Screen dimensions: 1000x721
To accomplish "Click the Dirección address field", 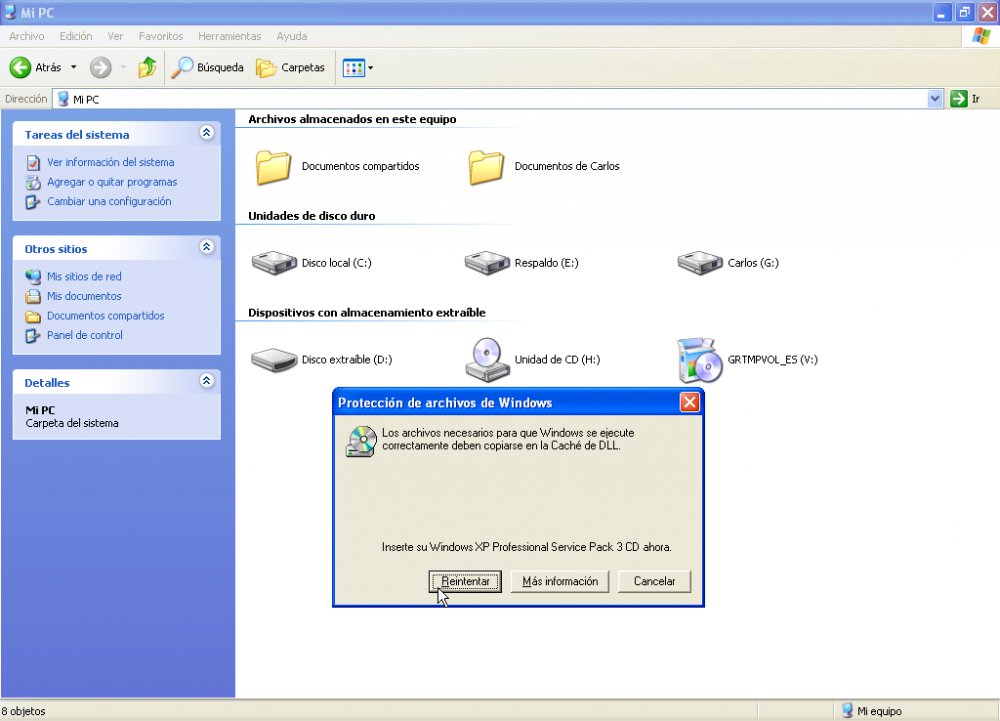I will (500, 99).
